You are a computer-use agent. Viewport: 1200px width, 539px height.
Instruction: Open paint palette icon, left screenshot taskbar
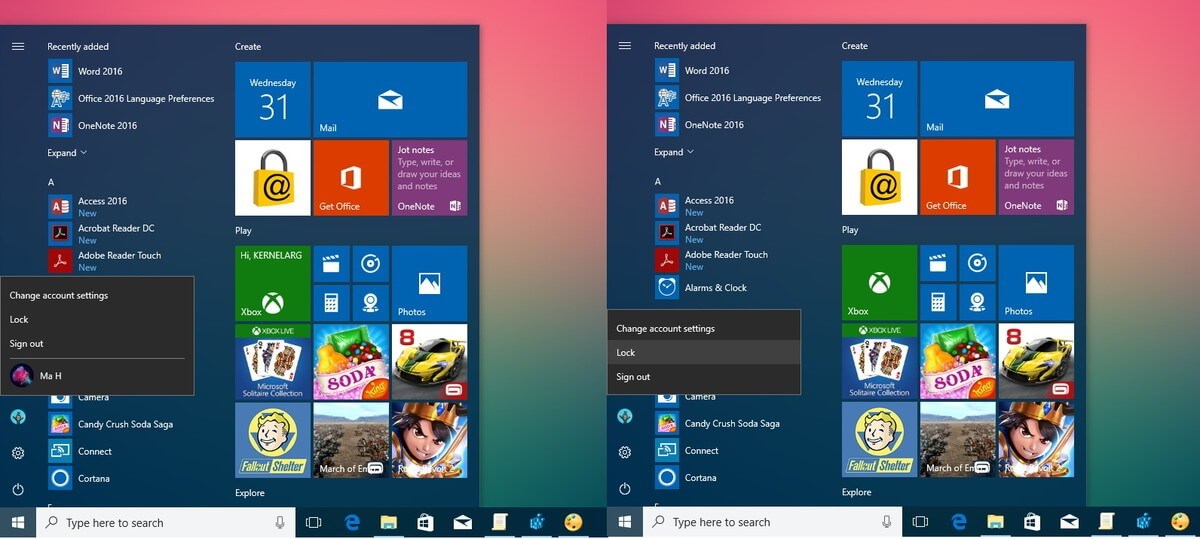pos(573,522)
